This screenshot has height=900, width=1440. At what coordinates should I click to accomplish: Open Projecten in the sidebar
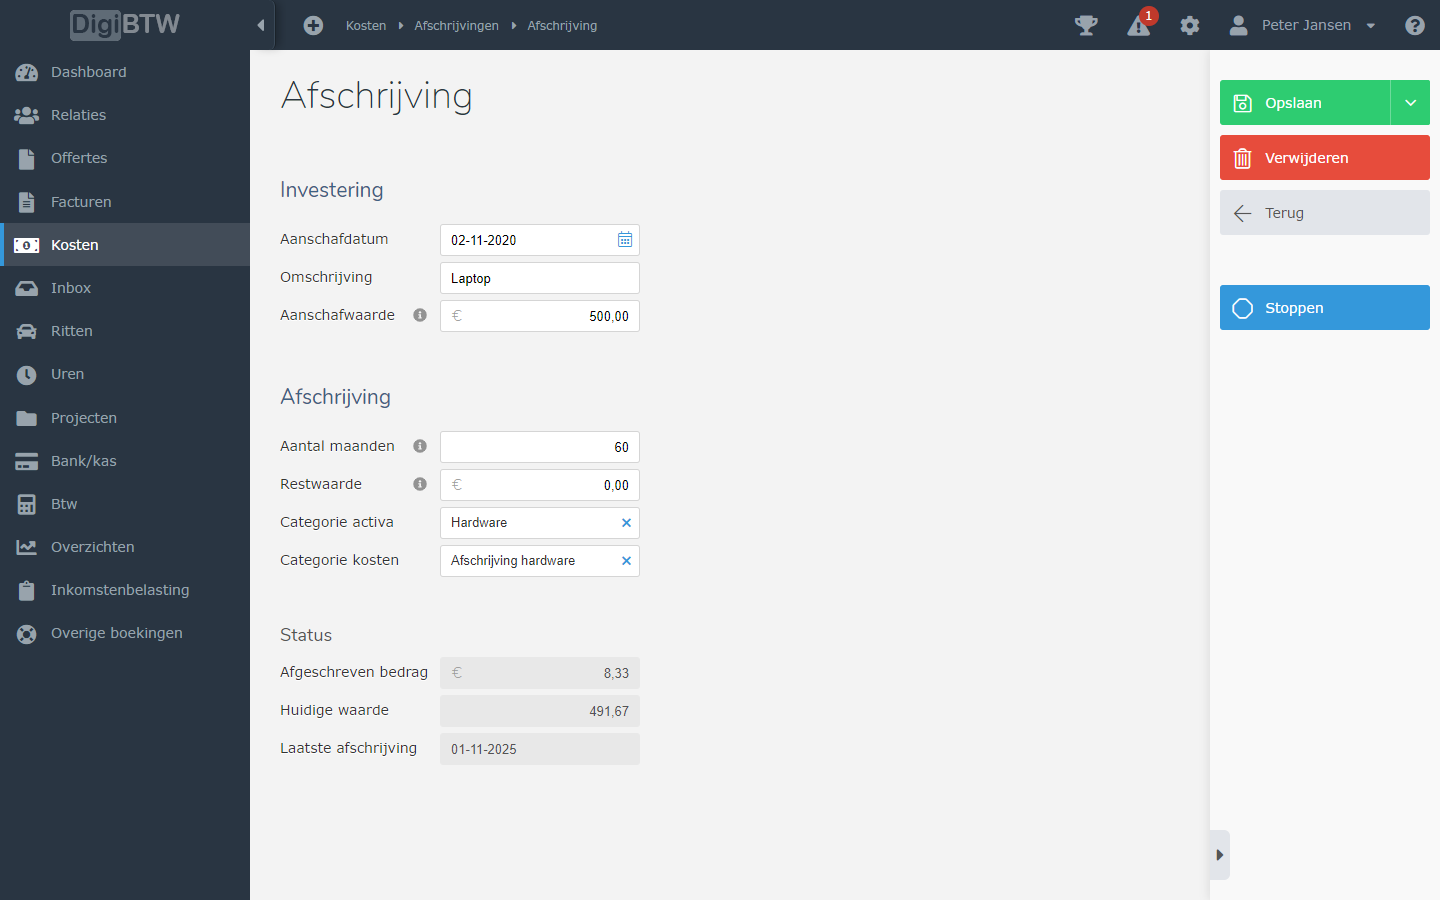tap(125, 418)
